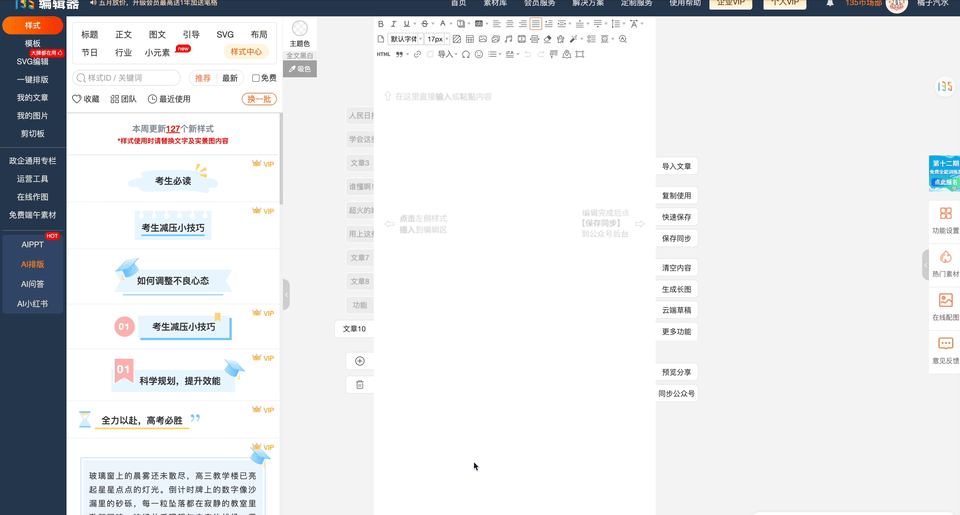Click 清空内容 button
The height and width of the screenshot is (515, 960).
[677, 268]
